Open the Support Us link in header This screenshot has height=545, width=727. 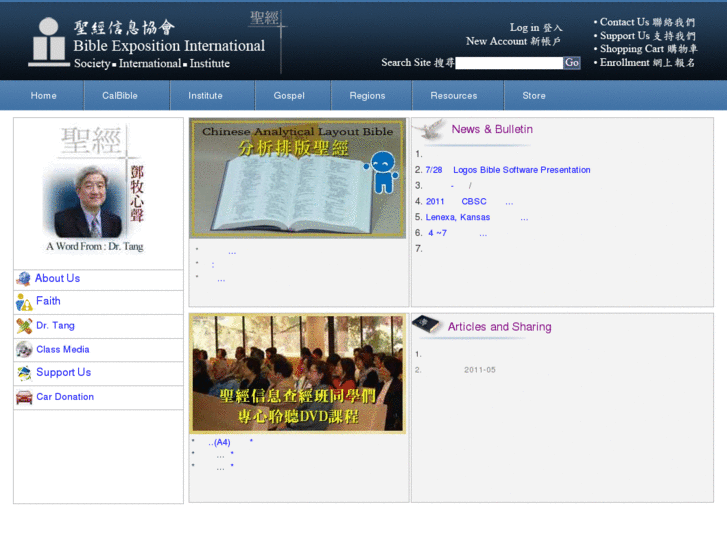pyautogui.click(x=648, y=36)
